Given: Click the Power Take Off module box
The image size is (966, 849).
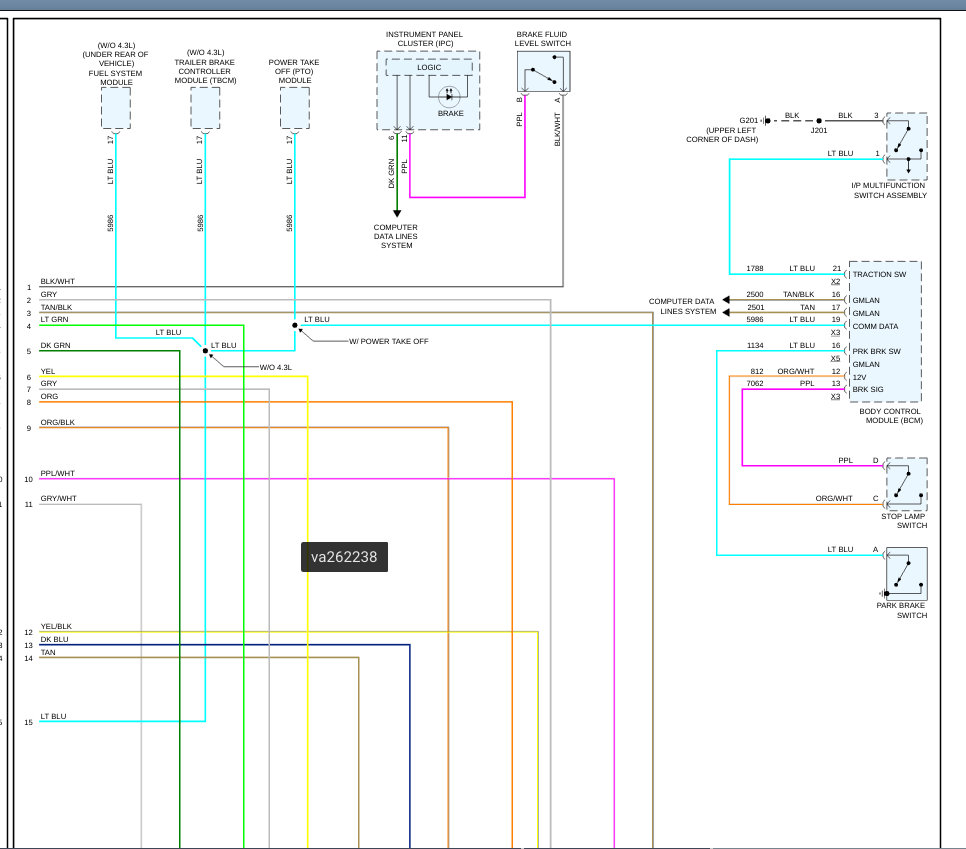Looking at the screenshot, I should pyautogui.click(x=295, y=108).
